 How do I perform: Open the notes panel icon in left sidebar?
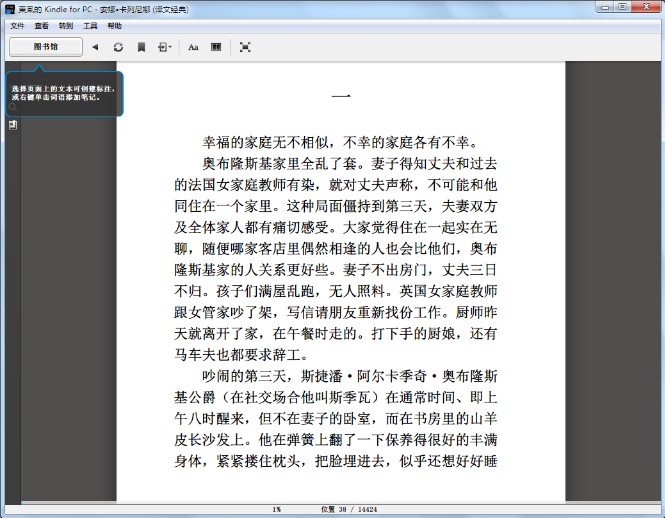point(14,125)
